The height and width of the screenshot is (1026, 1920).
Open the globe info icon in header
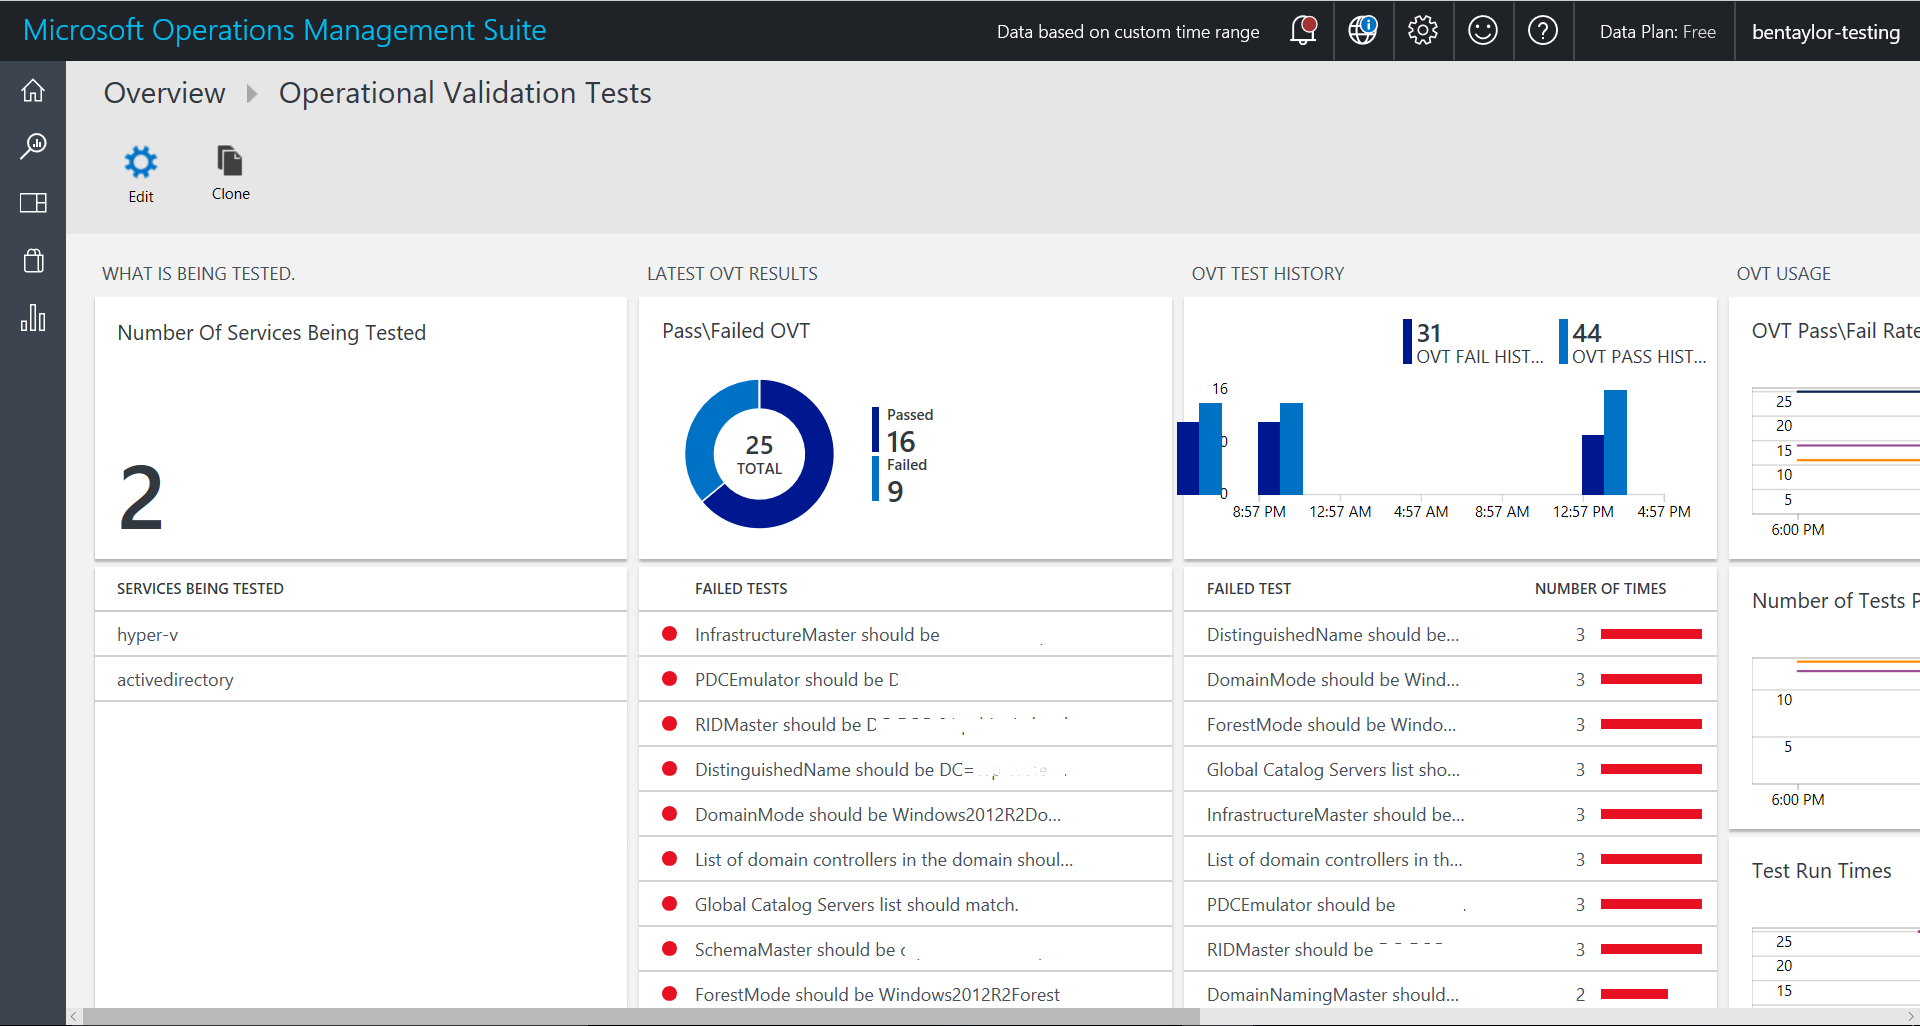point(1363,30)
